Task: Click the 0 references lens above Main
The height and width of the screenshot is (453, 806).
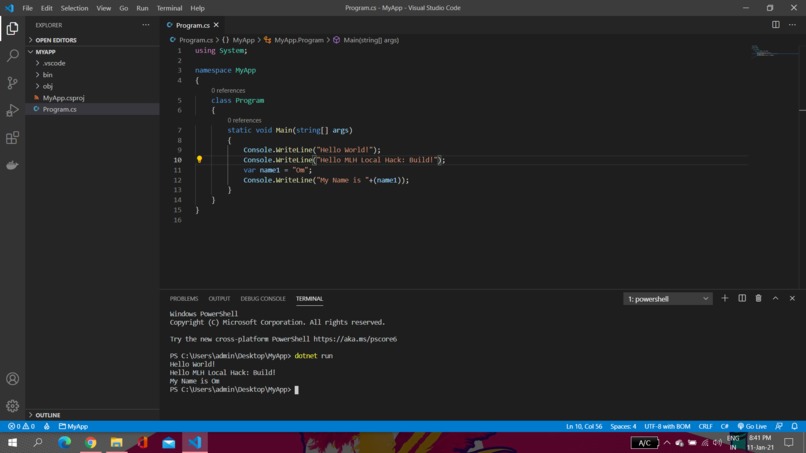Action: click(245, 120)
